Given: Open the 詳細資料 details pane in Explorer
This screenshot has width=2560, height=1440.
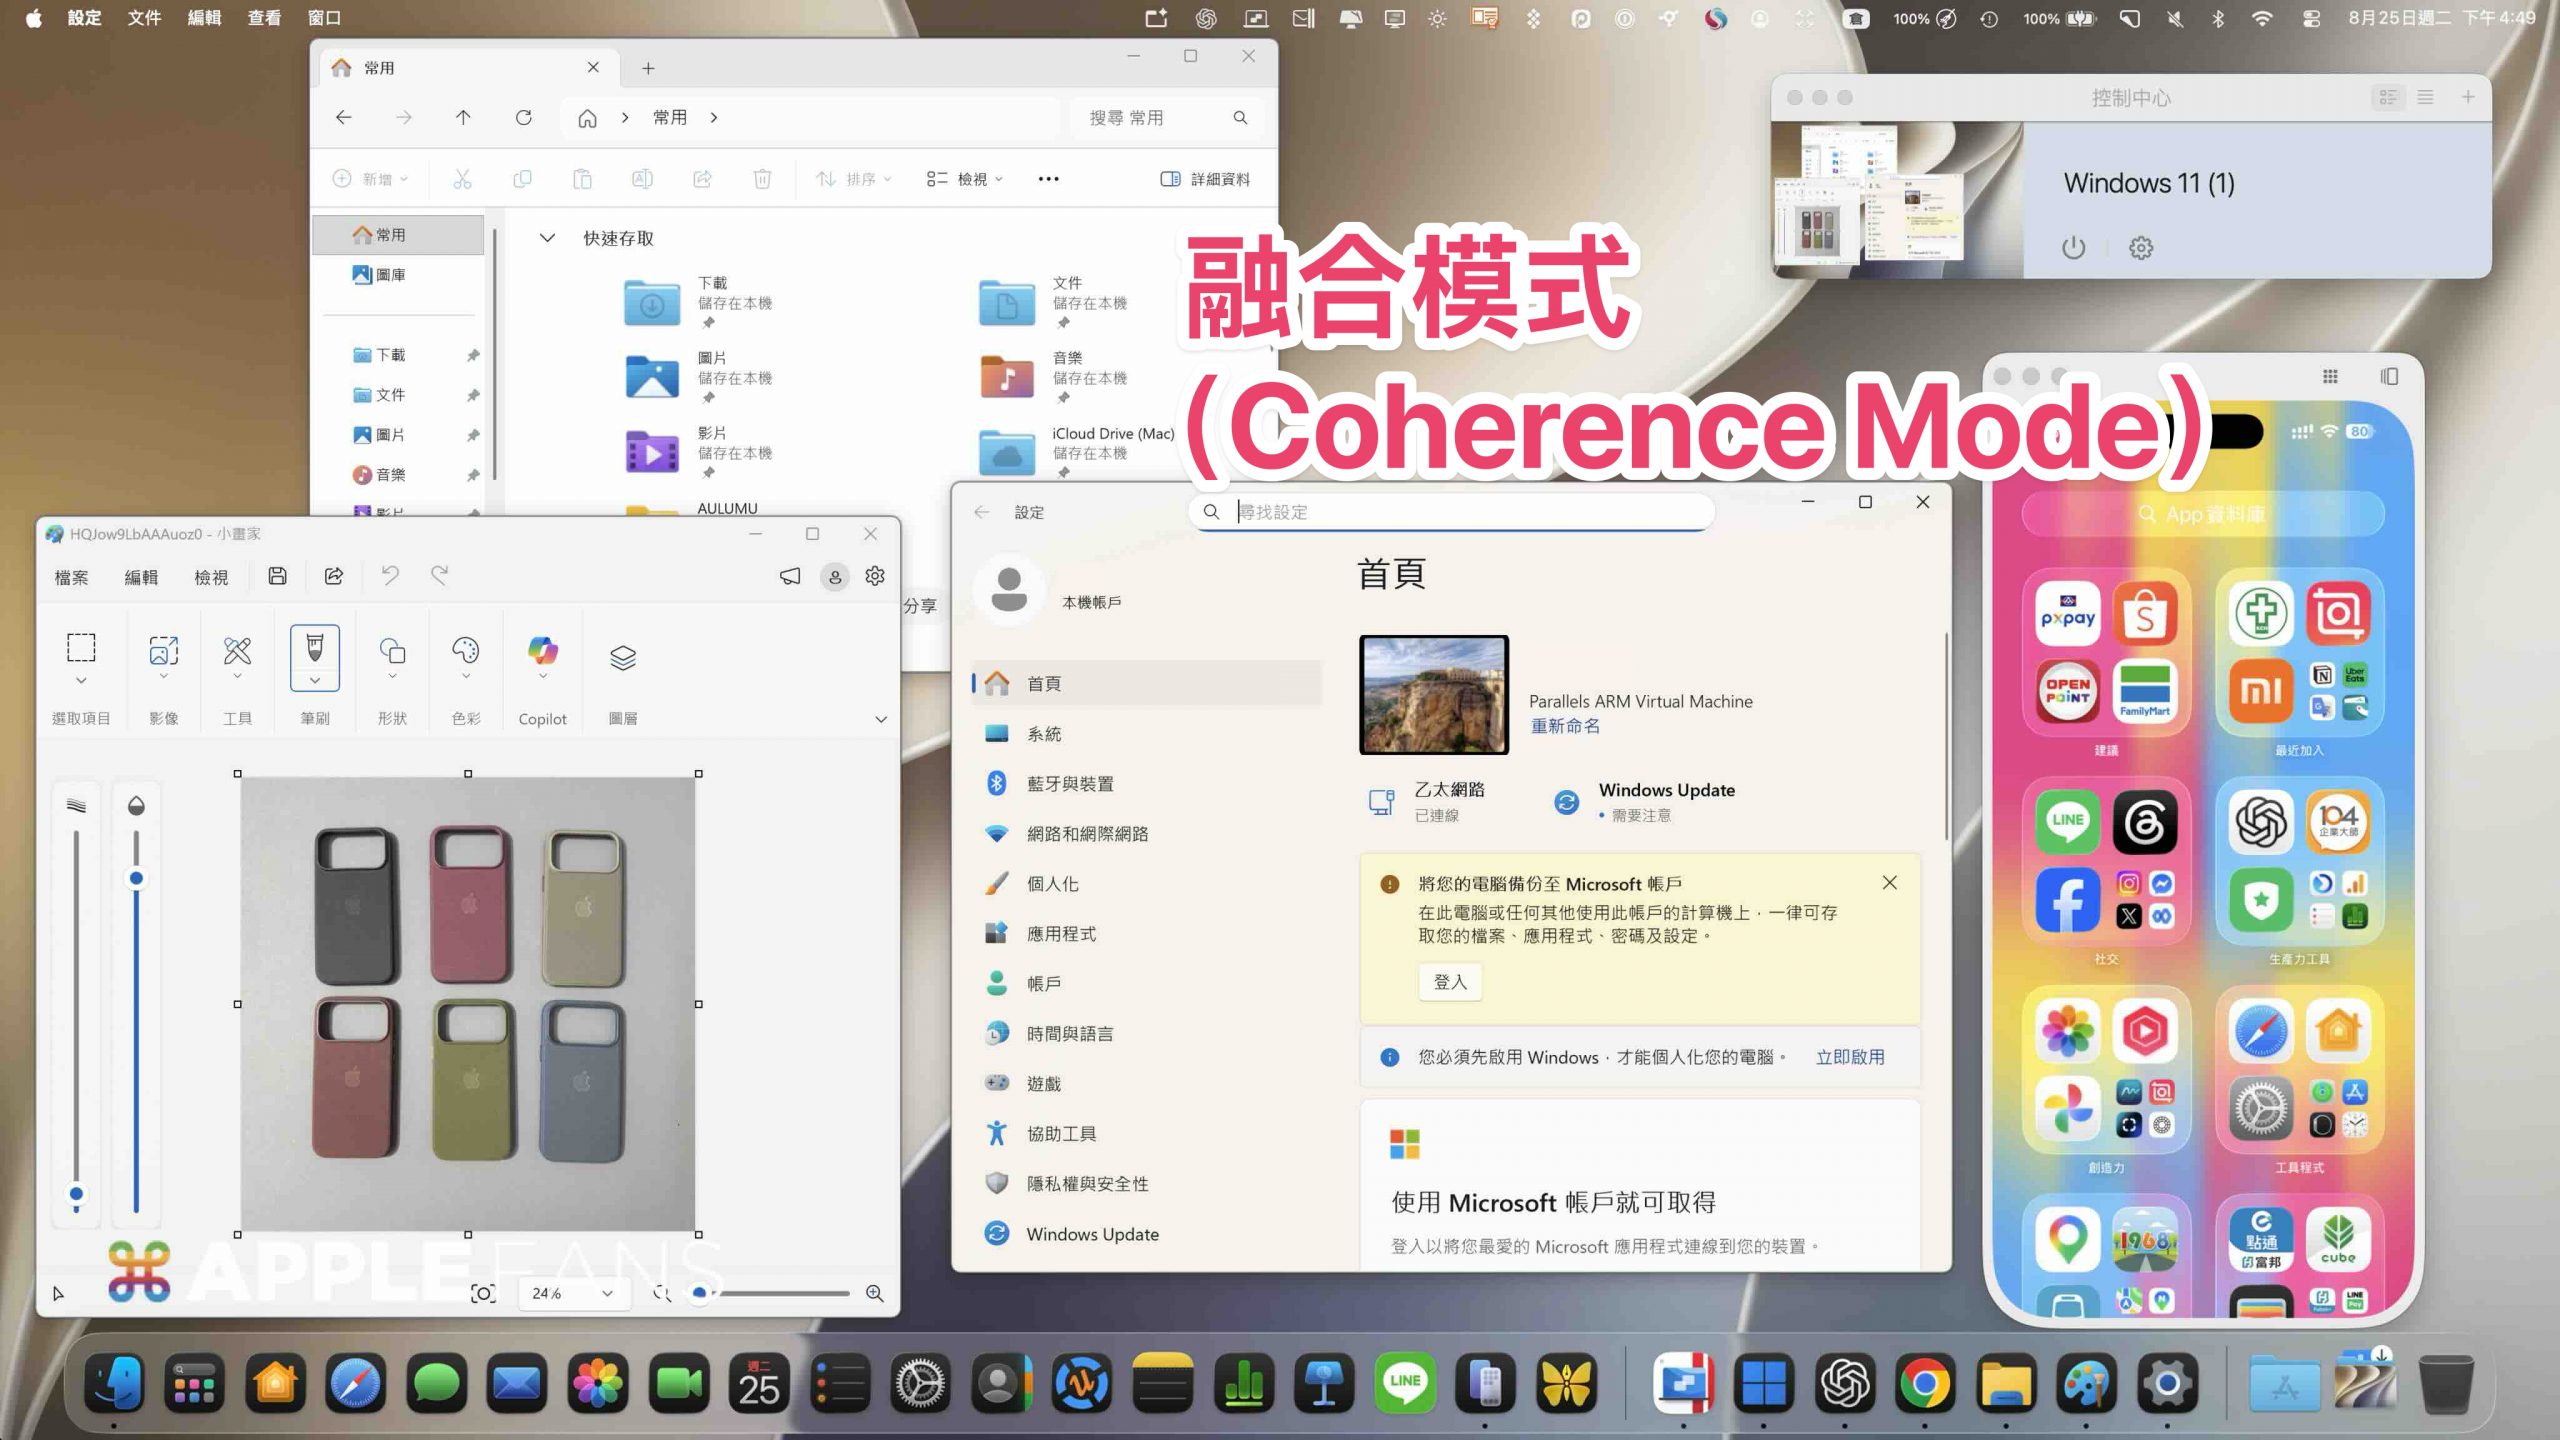Looking at the screenshot, I should [1205, 179].
